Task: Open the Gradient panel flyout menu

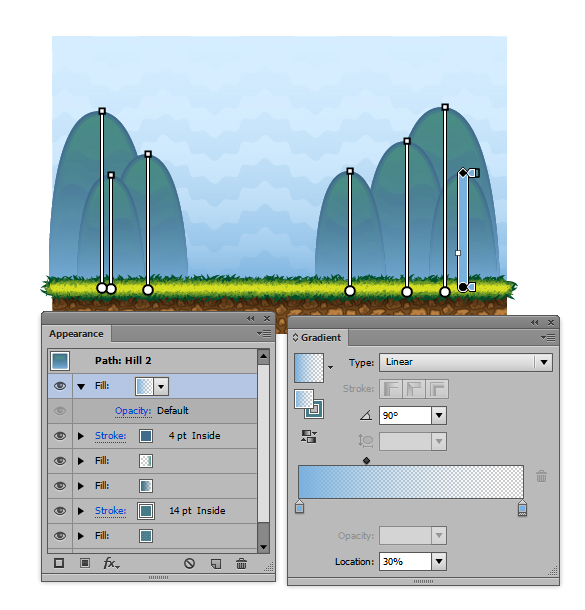Action: tap(548, 337)
